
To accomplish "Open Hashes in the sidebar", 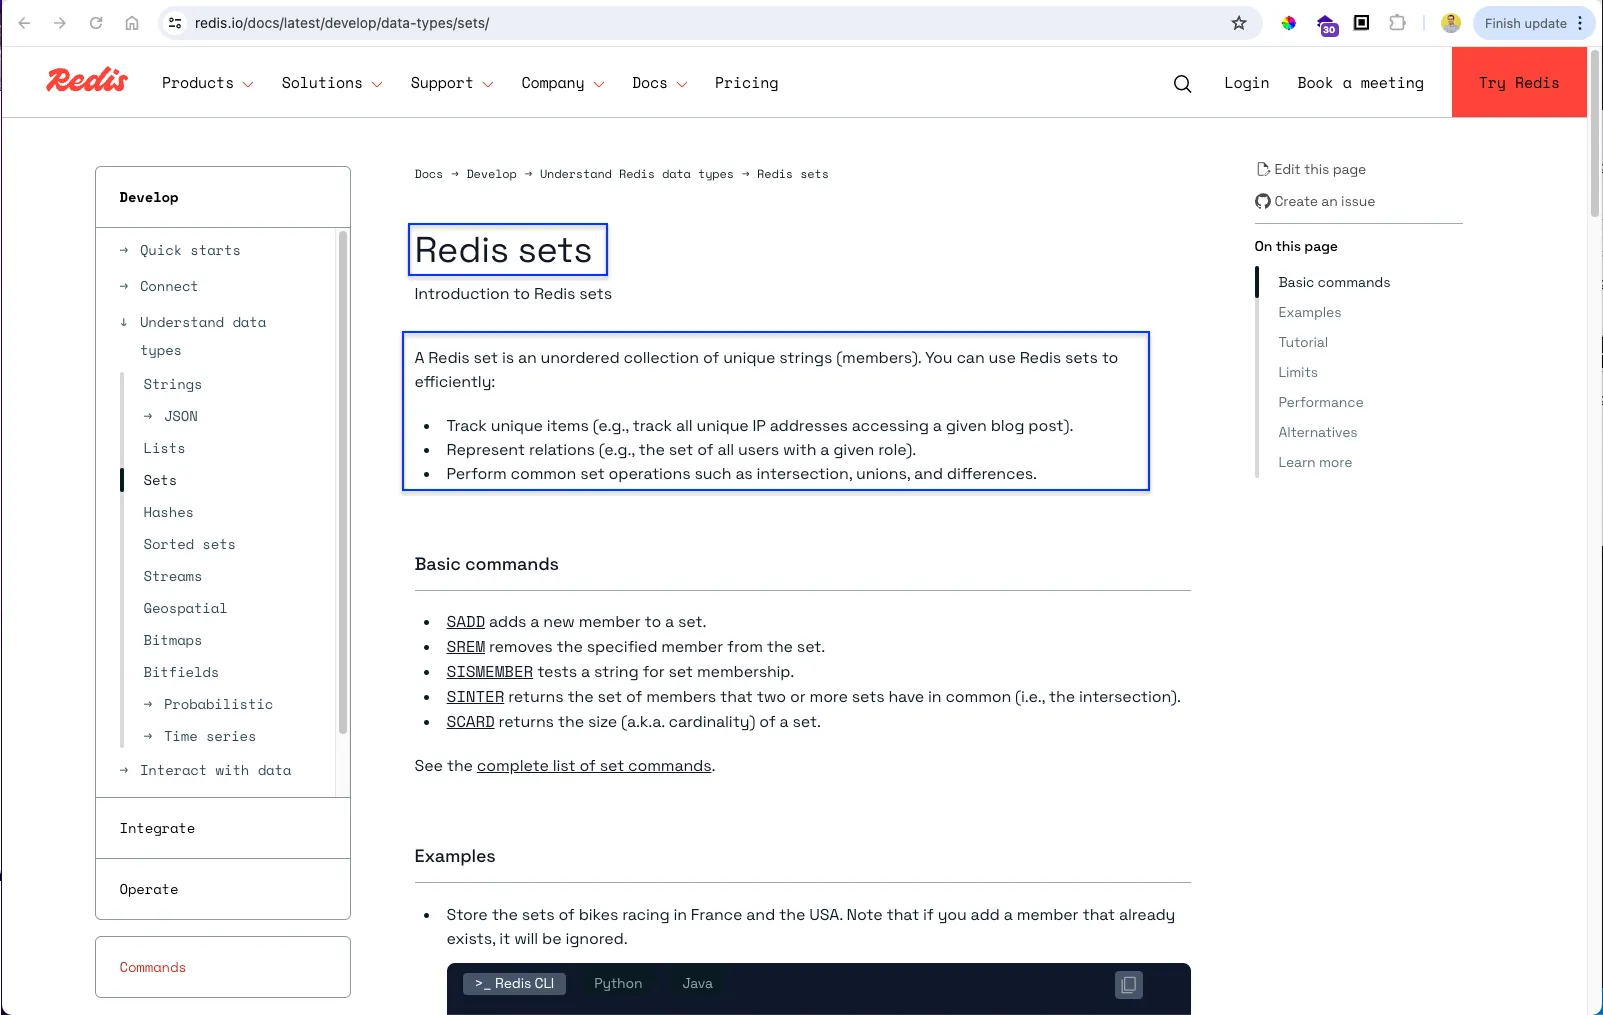I will 168,512.
